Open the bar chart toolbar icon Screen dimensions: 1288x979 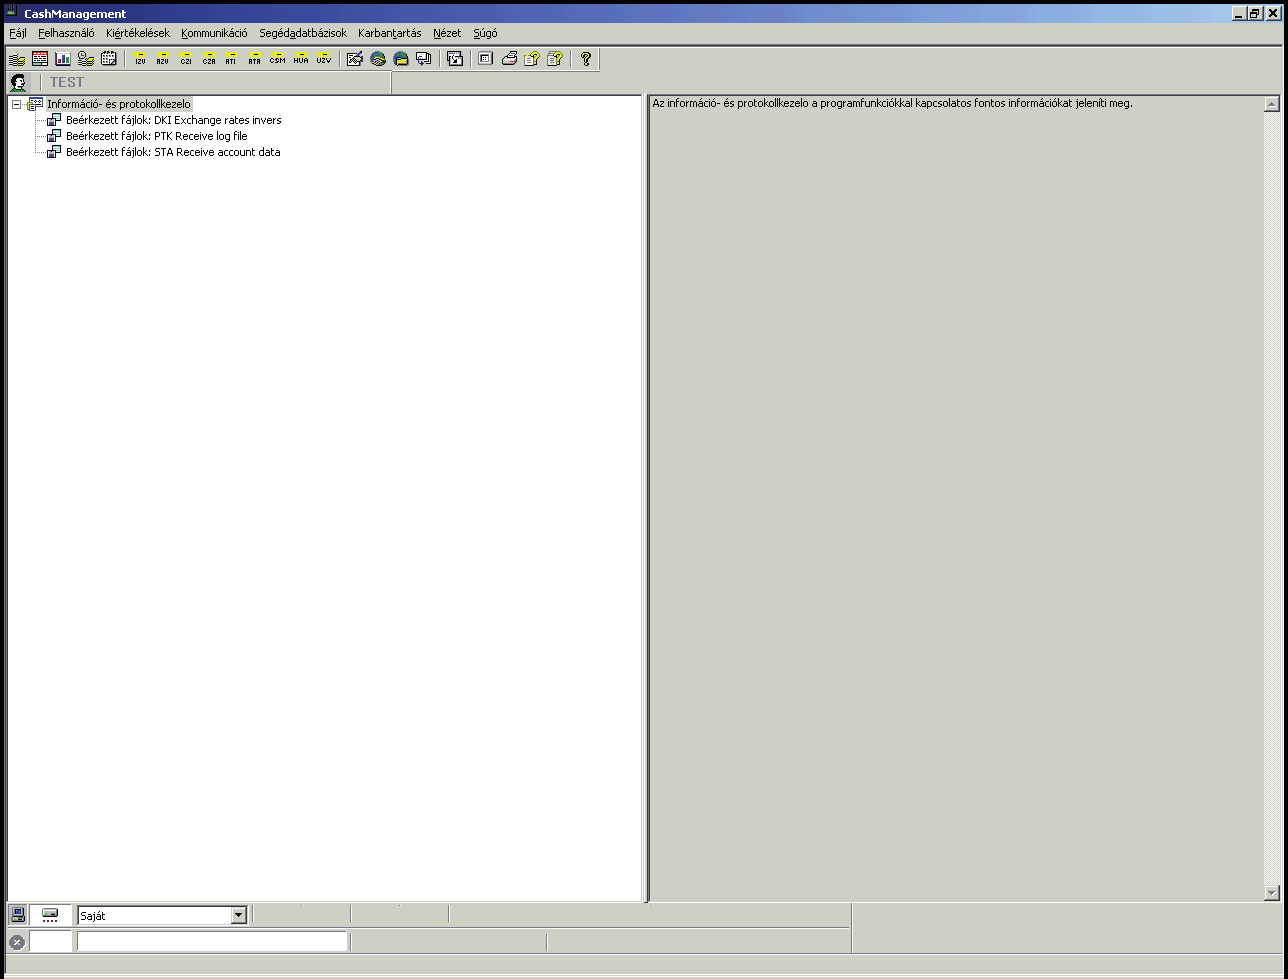[63, 59]
